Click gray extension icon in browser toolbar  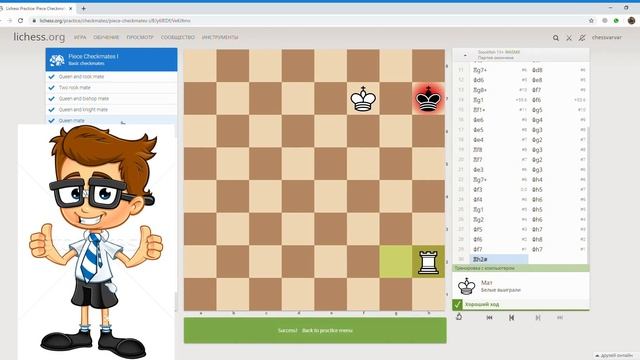pyautogui.click(x=604, y=20)
